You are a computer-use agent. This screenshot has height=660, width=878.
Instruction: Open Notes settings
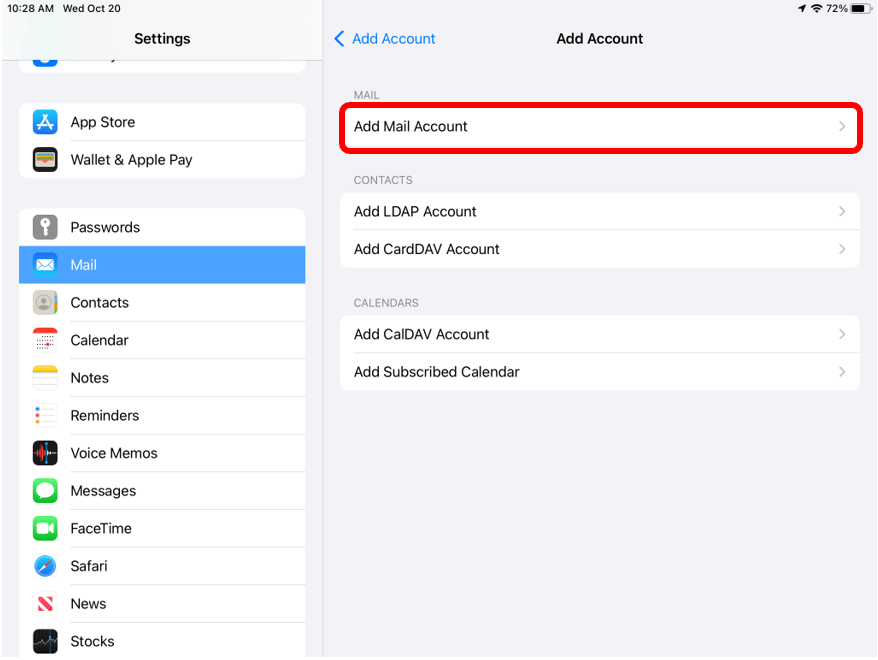coord(162,377)
